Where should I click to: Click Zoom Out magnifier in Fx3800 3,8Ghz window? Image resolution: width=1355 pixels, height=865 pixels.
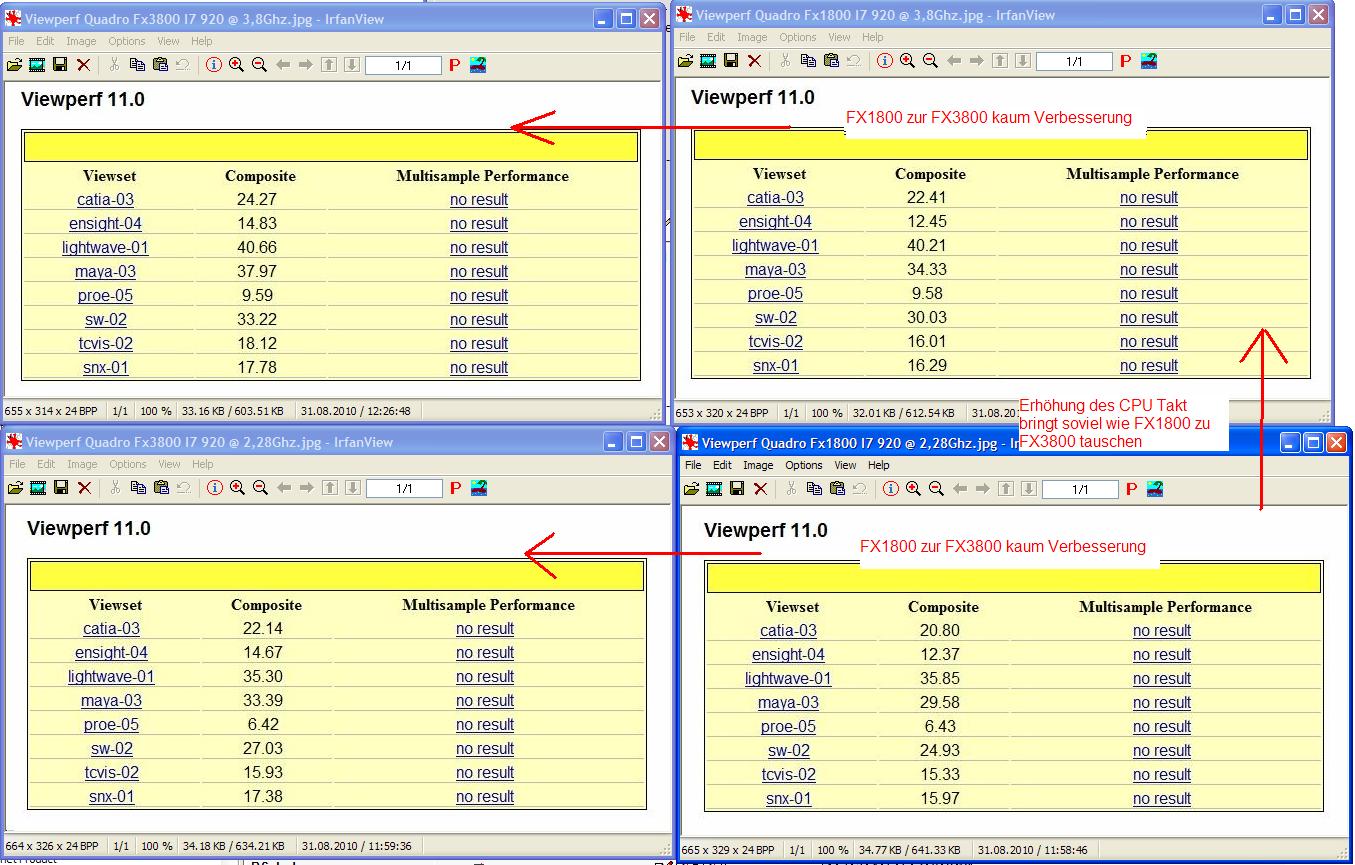click(259, 65)
